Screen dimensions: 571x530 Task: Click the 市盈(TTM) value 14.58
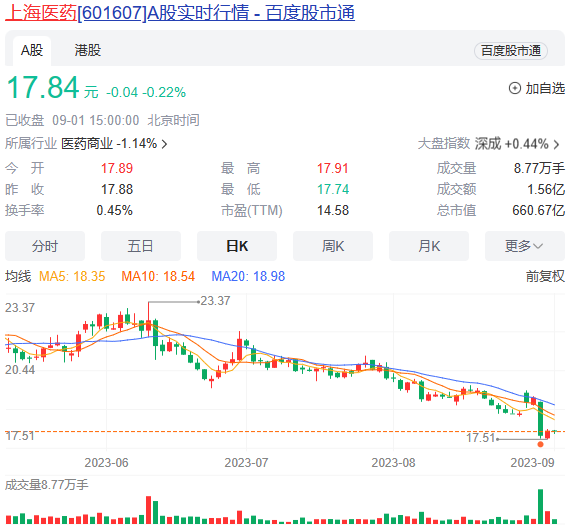click(333, 211)
